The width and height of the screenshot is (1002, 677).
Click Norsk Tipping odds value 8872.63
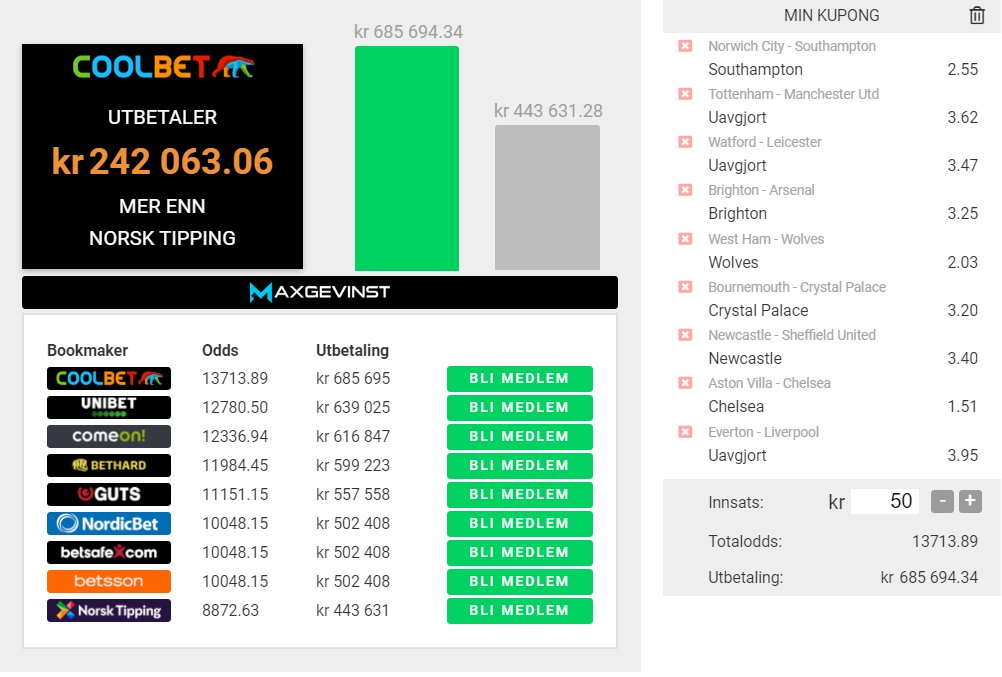[230, 611]
